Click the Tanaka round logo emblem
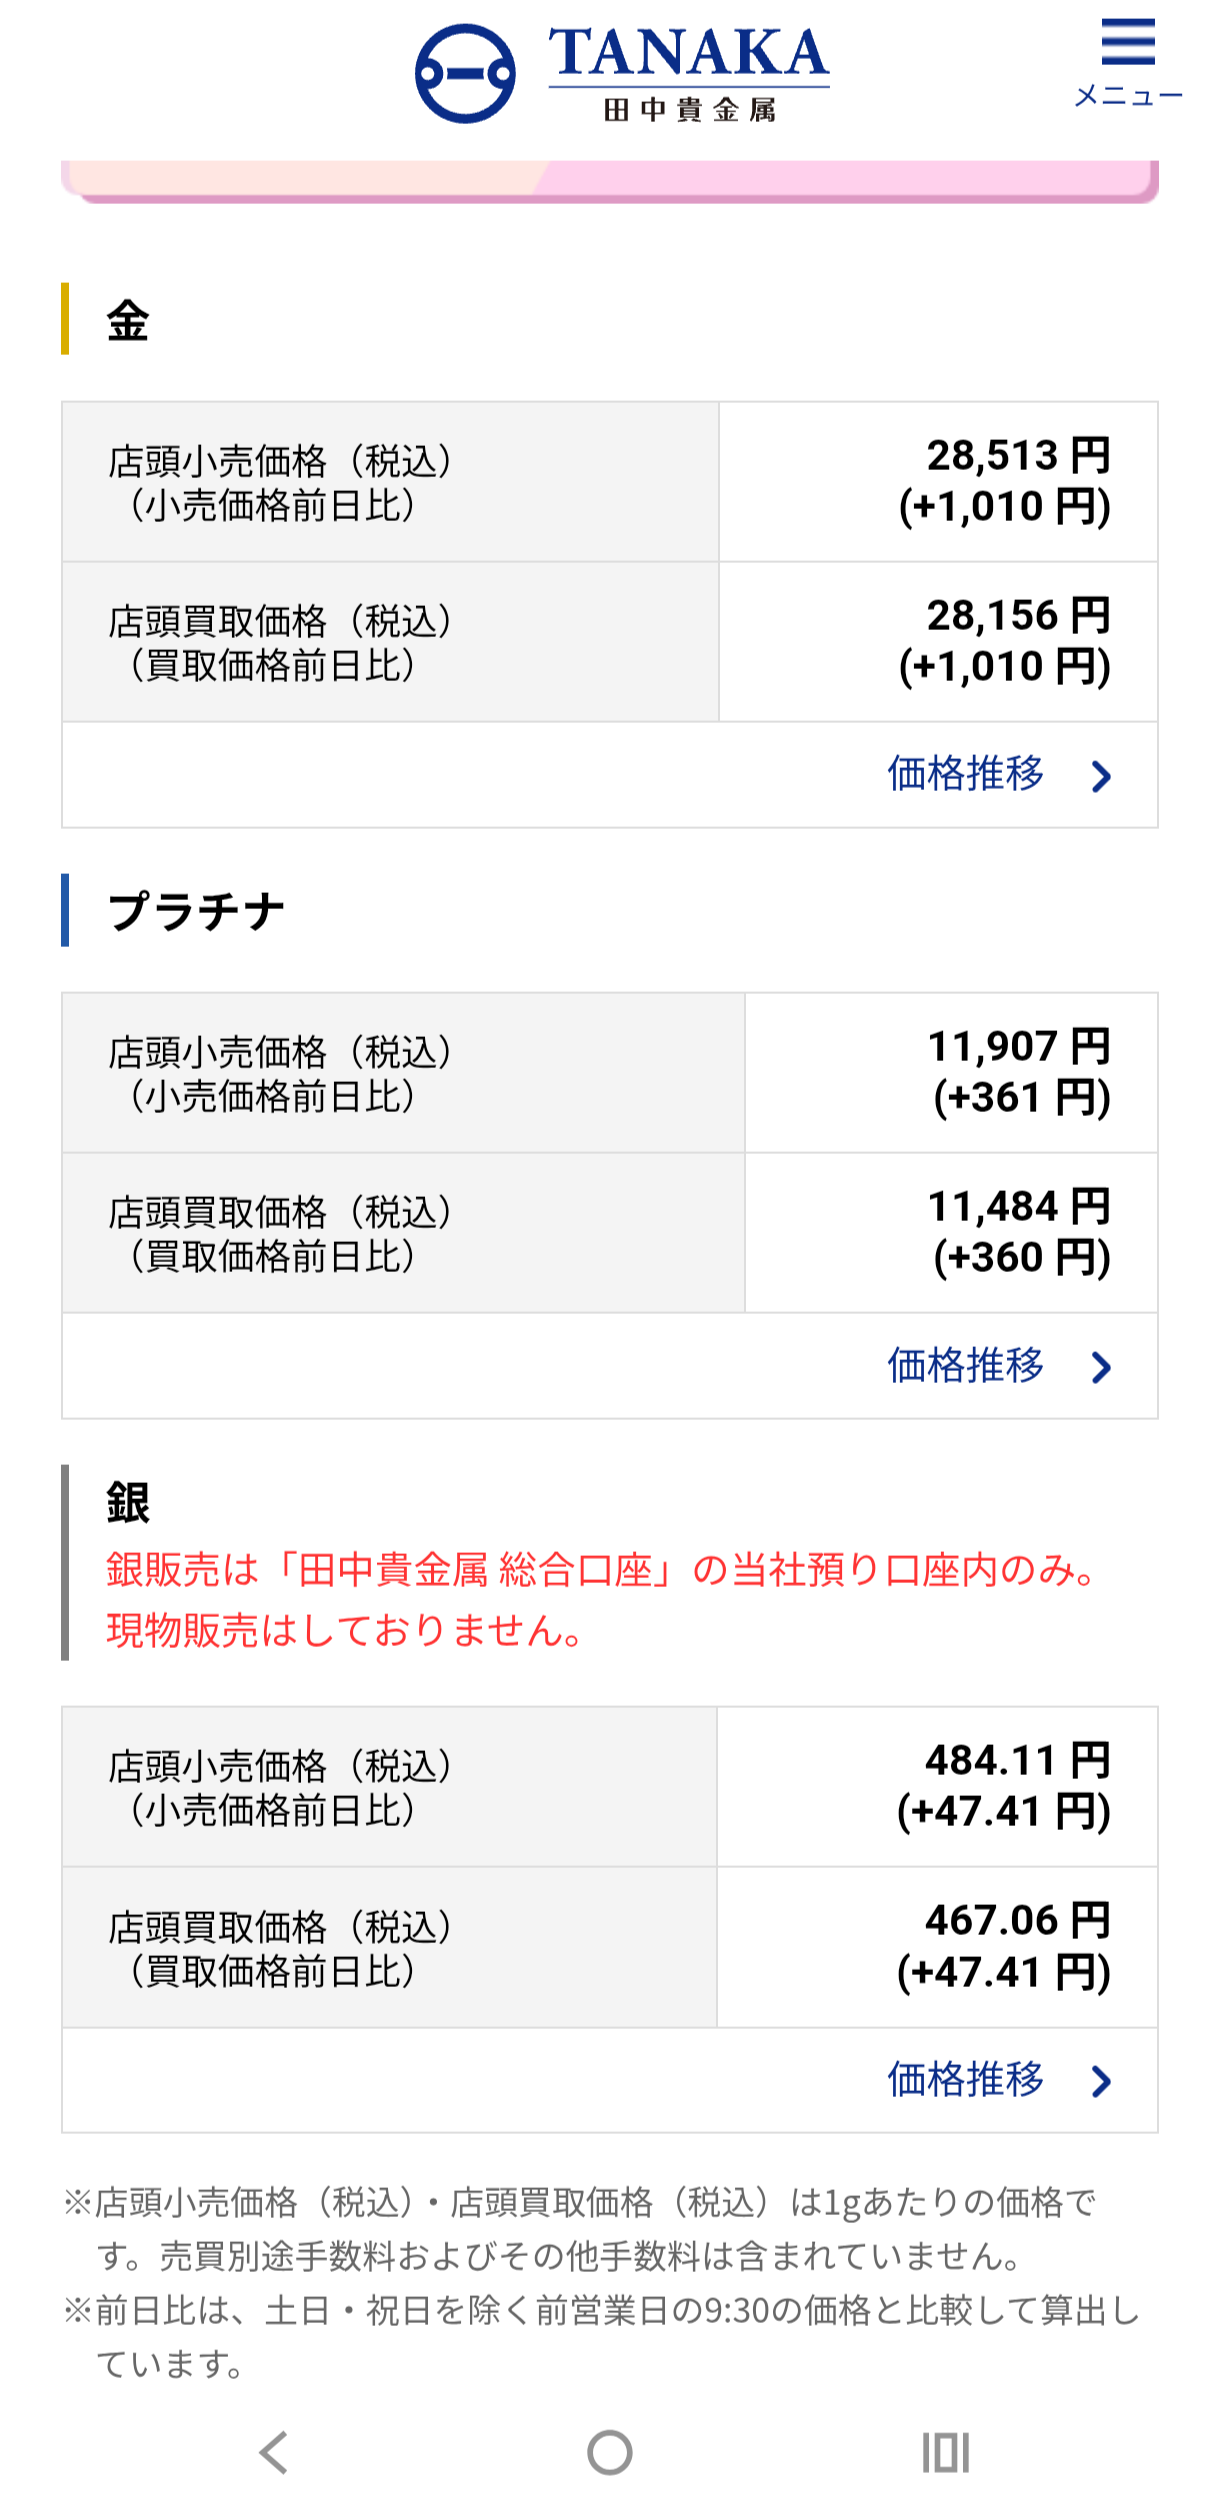The height and width of the screenshot is (2520, 1220). coord(466,74)
